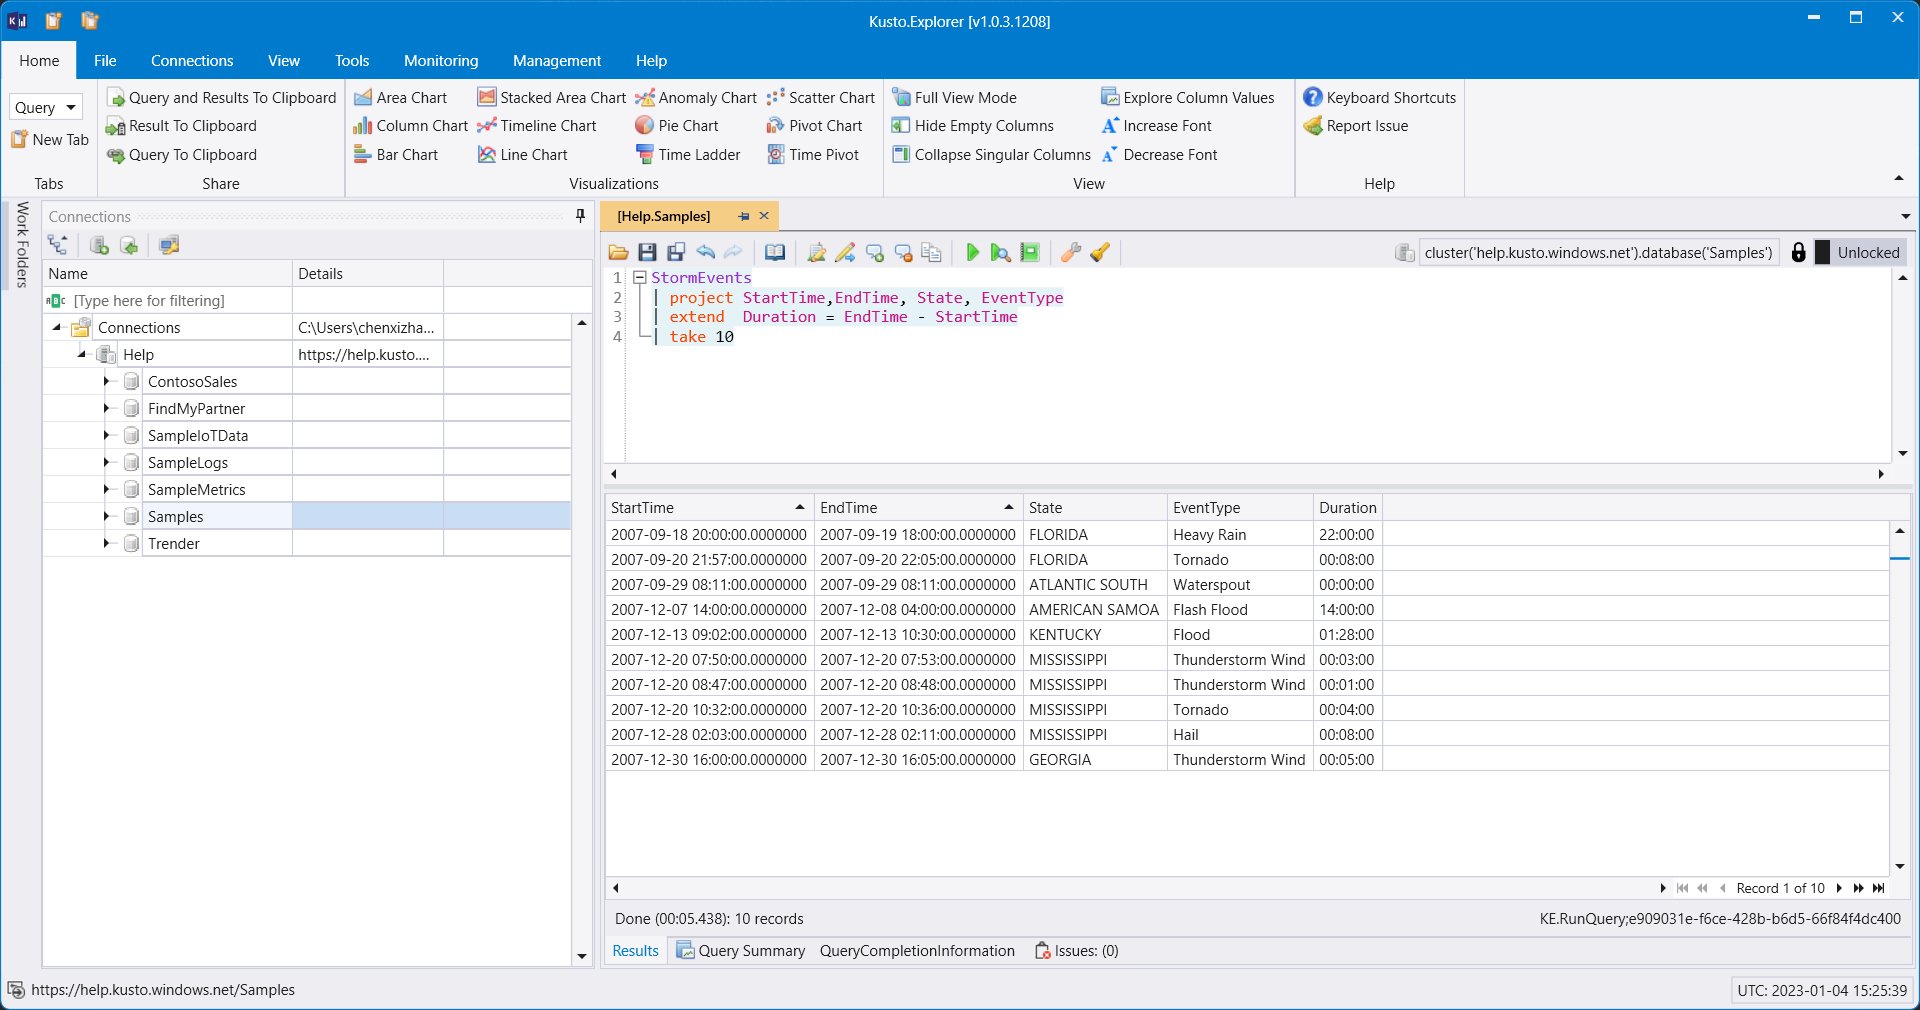Pin the Connections panel

click(x=580, y=216)
